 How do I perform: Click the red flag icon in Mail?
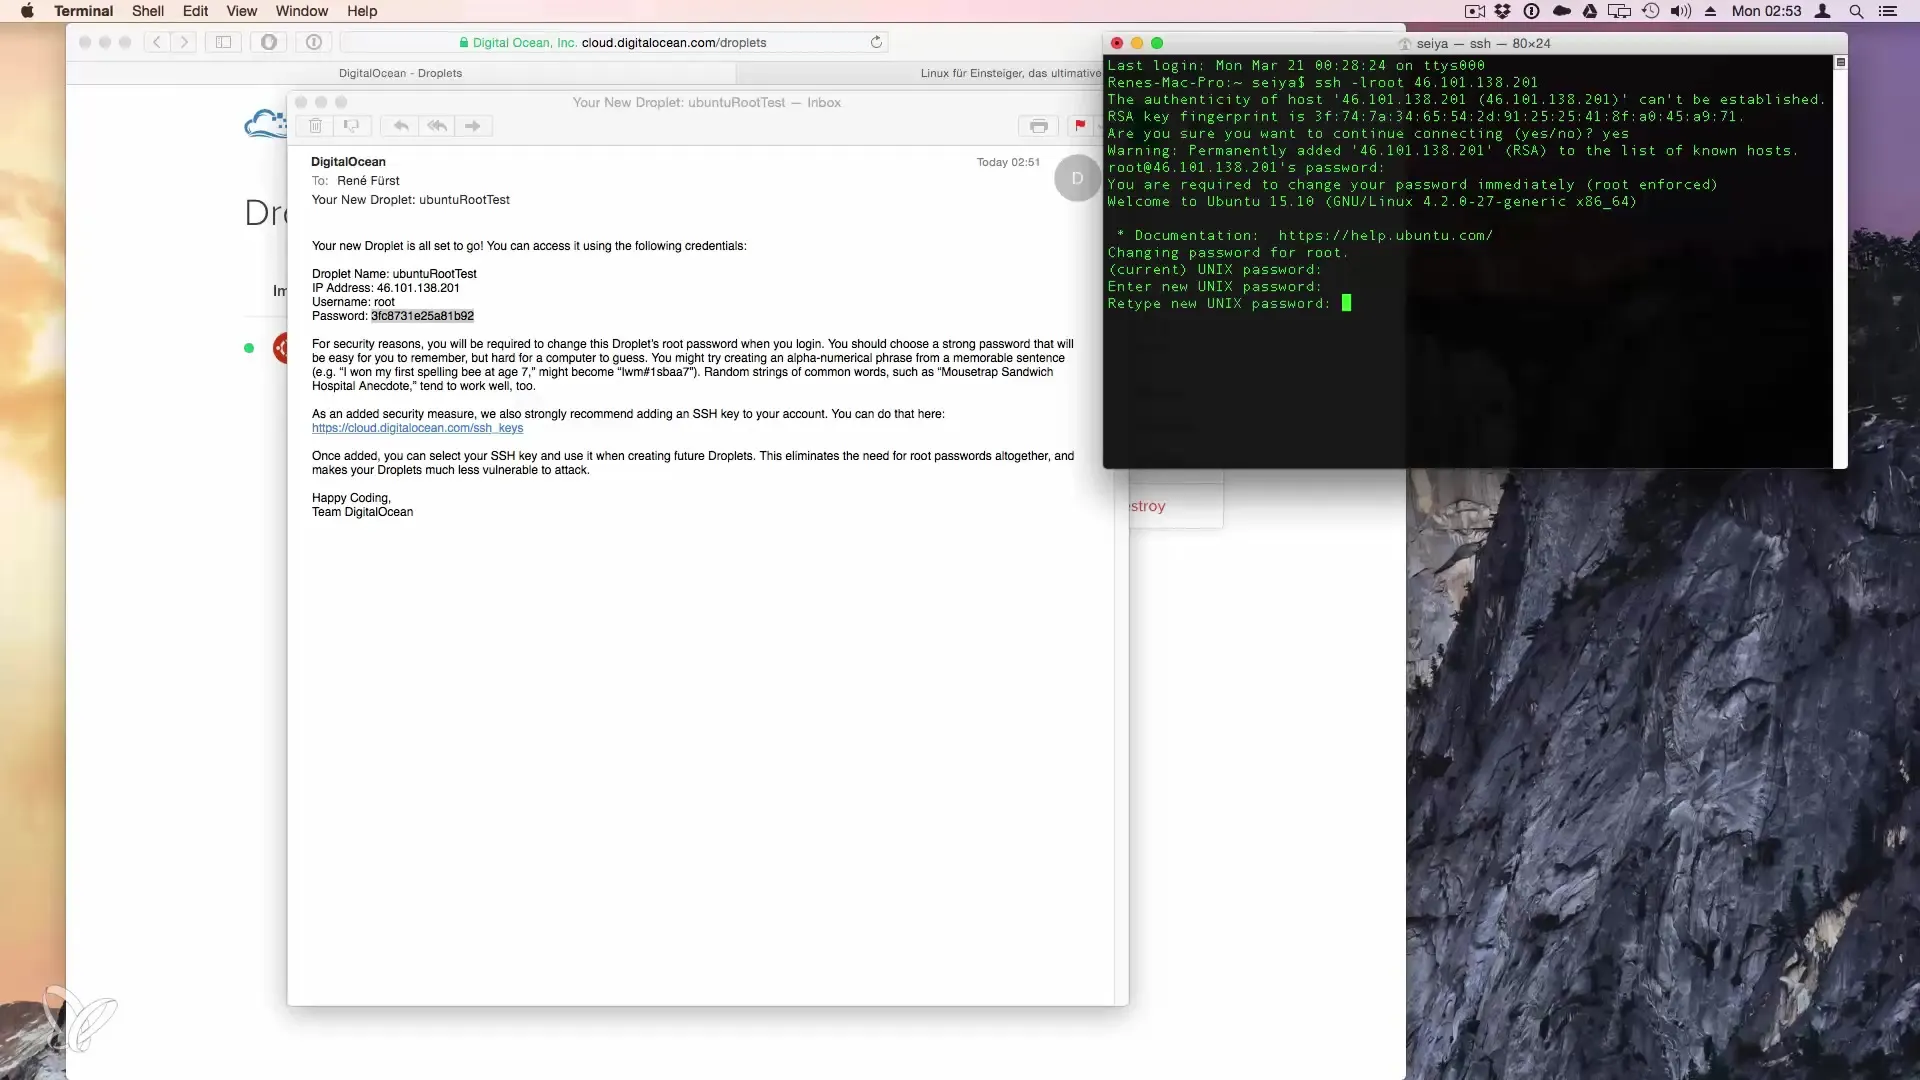pos(1080,126)
